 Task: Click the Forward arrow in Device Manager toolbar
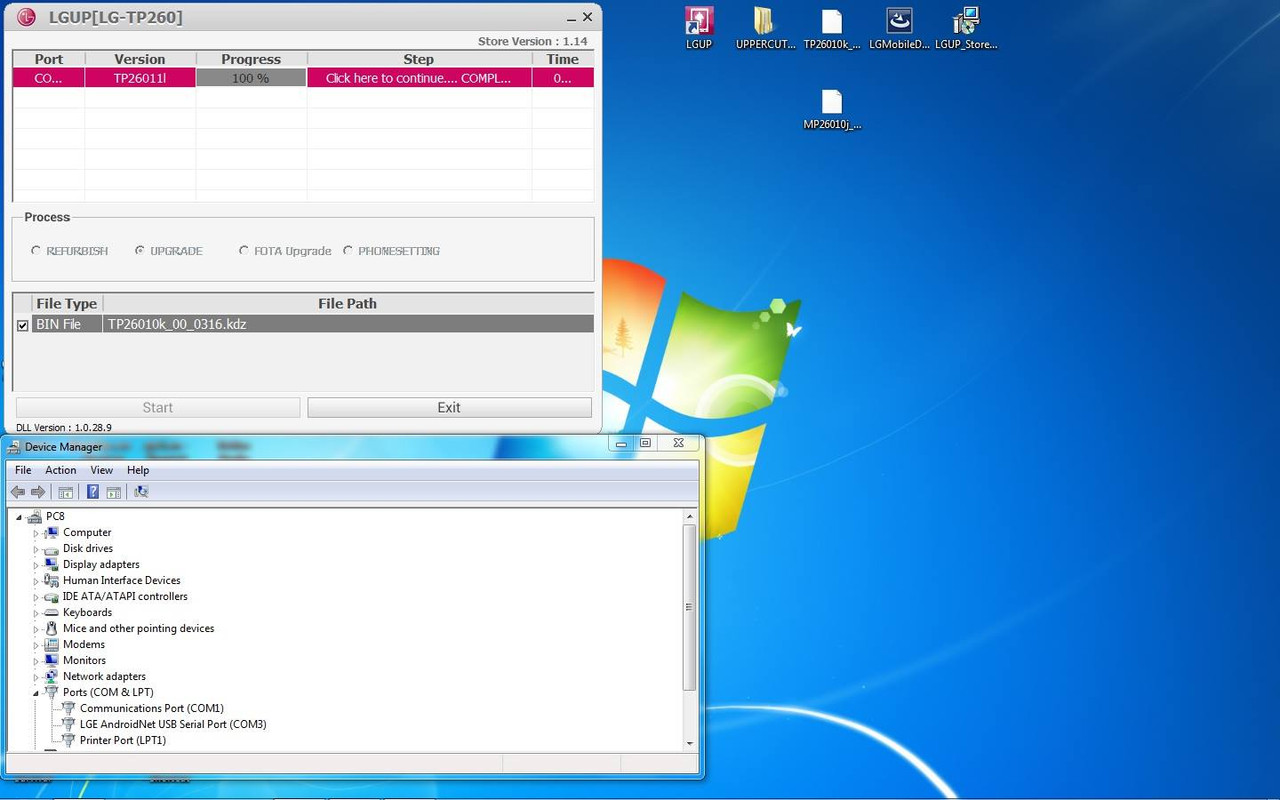coord(38,492)
